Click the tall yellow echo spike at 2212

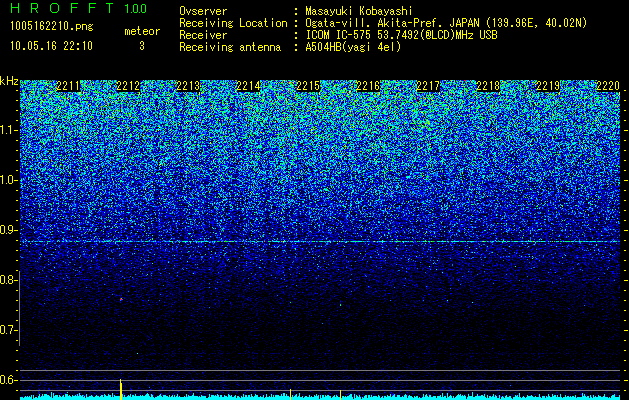[x=121, y=389]
